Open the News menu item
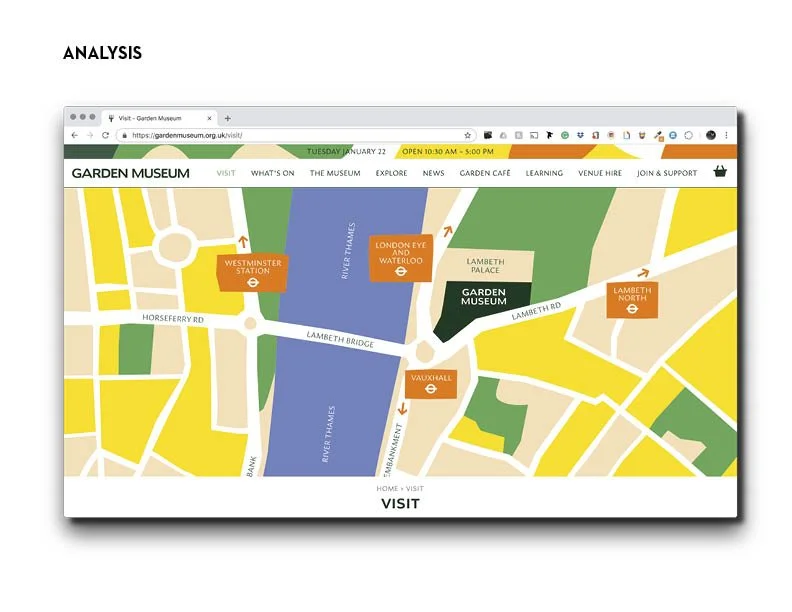This screenshot has width=792, height=612. [x=433, y=173]
